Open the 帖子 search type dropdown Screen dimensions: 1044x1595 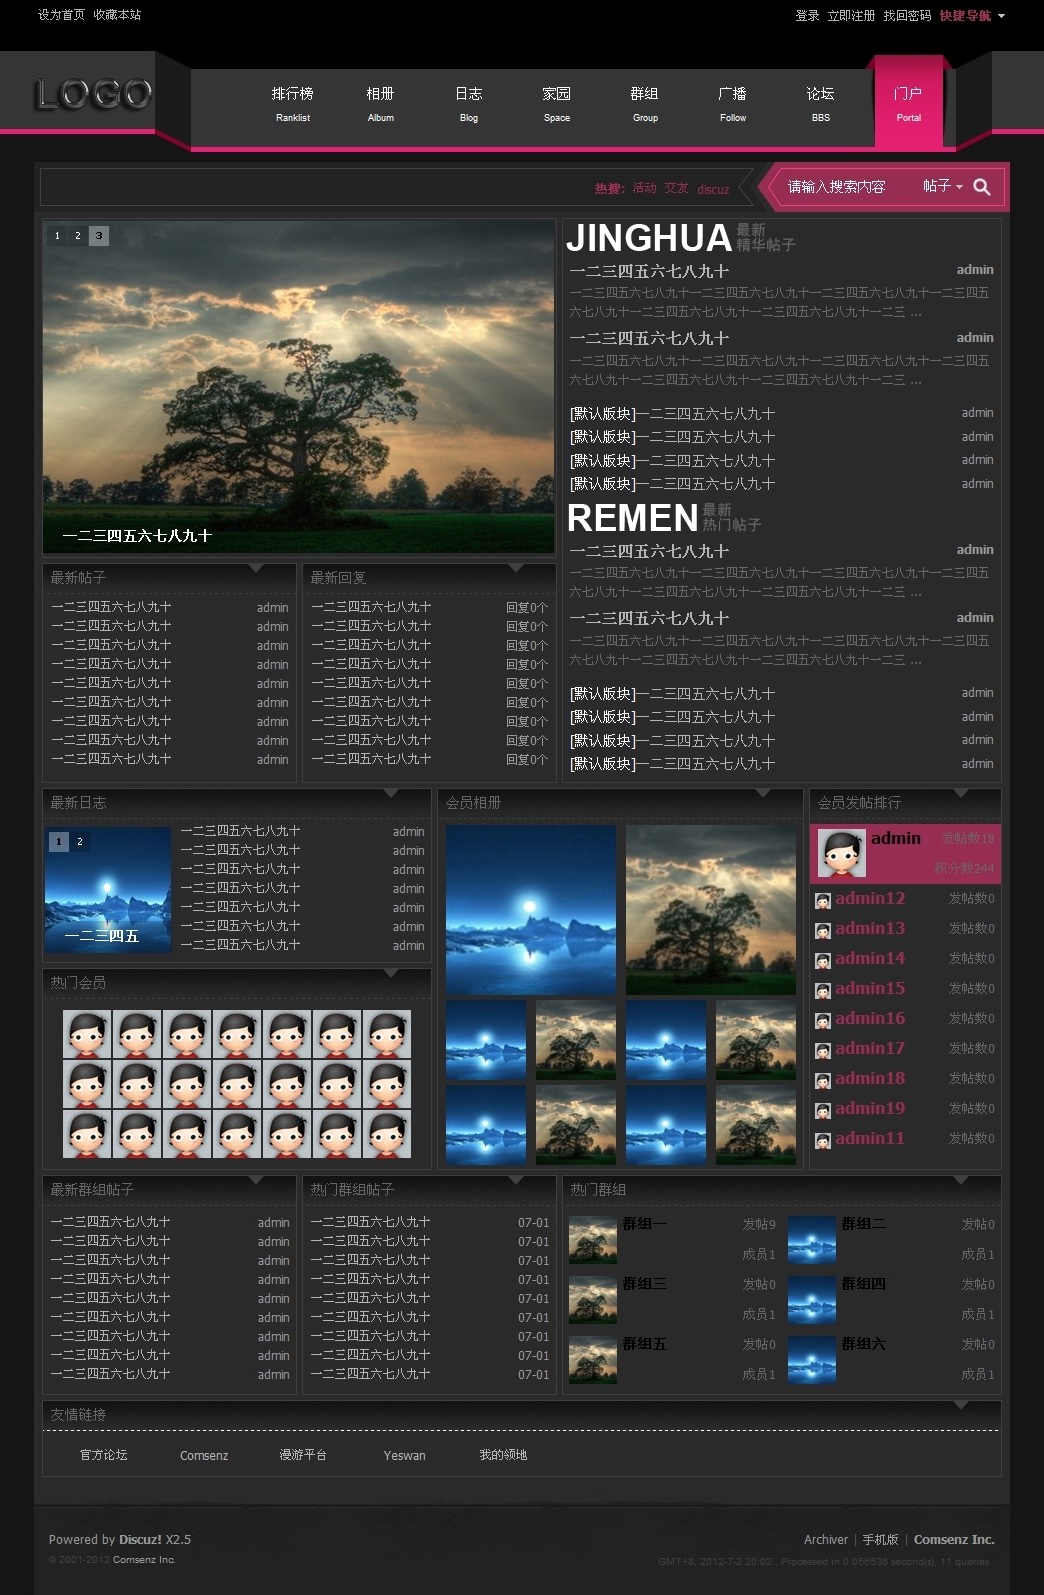pyautogui.click(x=943, y=186)
